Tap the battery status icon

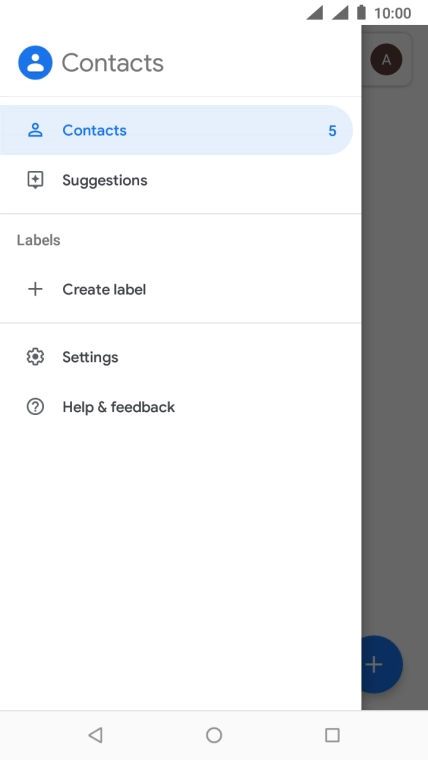[x=361, y=12]
